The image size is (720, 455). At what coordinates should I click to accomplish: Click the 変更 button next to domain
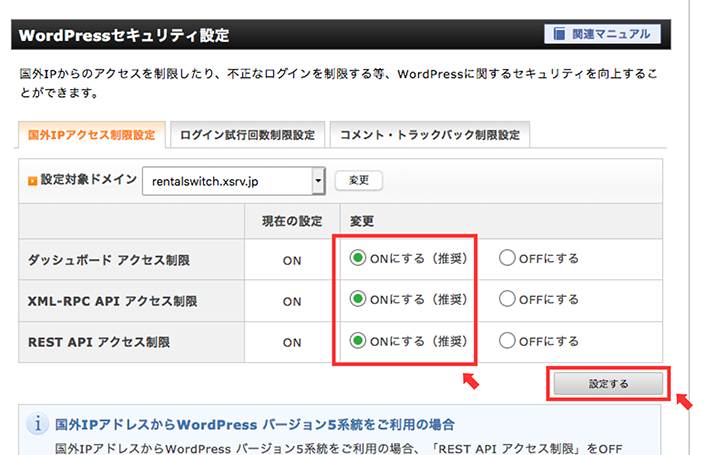point(359,180)
